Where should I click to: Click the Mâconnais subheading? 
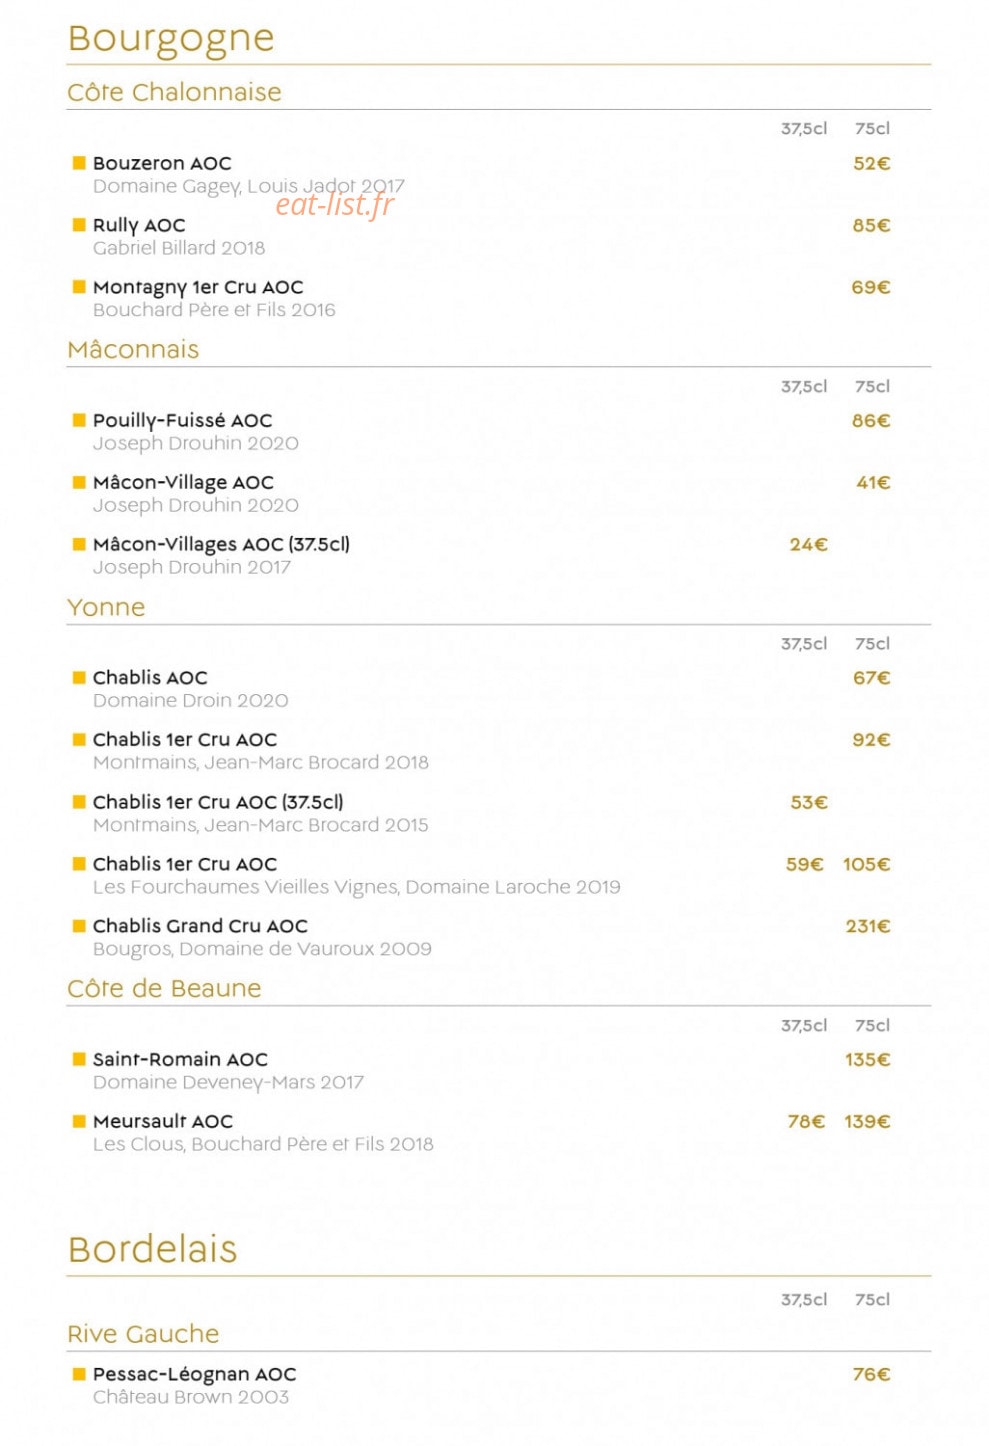tap(133, 349)
